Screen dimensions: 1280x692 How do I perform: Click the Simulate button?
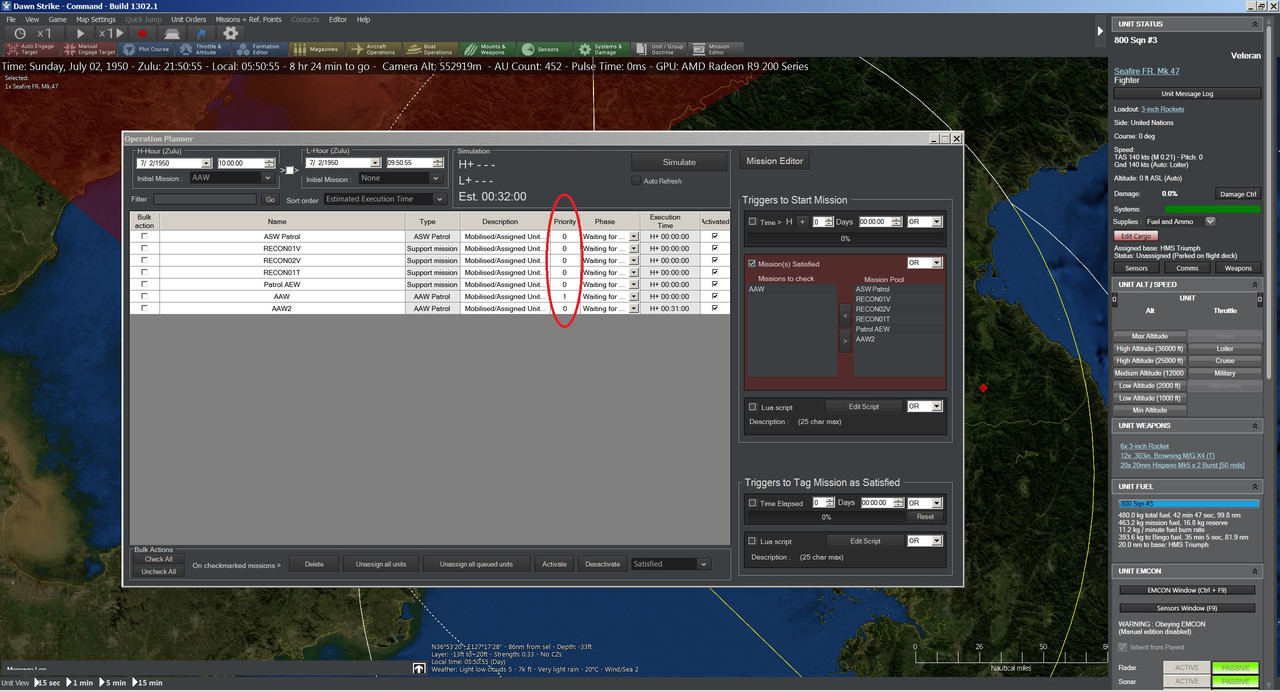click(x=680, y=162)
